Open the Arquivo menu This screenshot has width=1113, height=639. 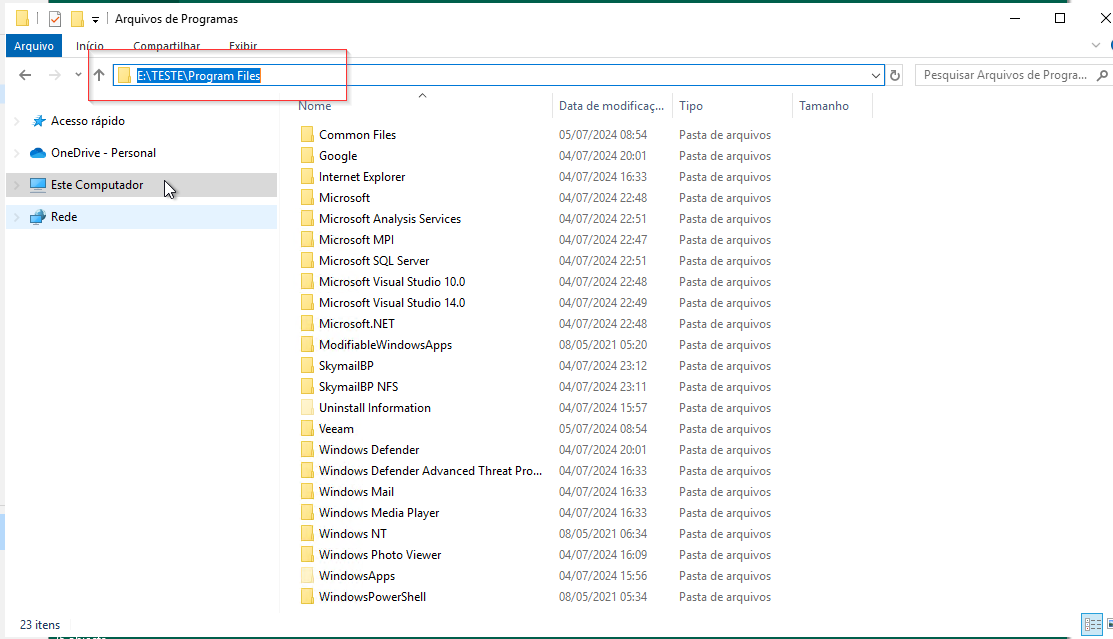point(34,45)
